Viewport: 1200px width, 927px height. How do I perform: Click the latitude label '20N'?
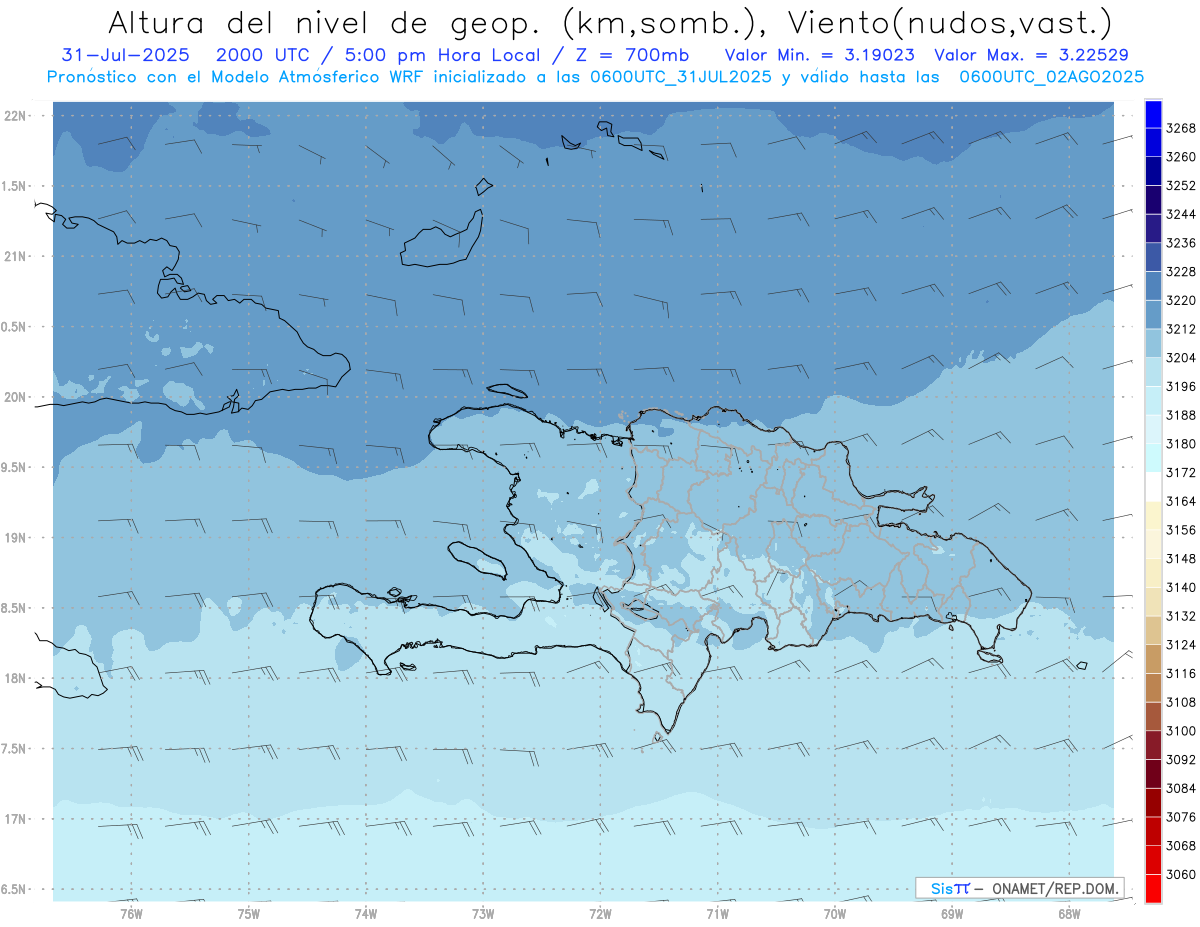pyautogui.click(x=16, y=397)
